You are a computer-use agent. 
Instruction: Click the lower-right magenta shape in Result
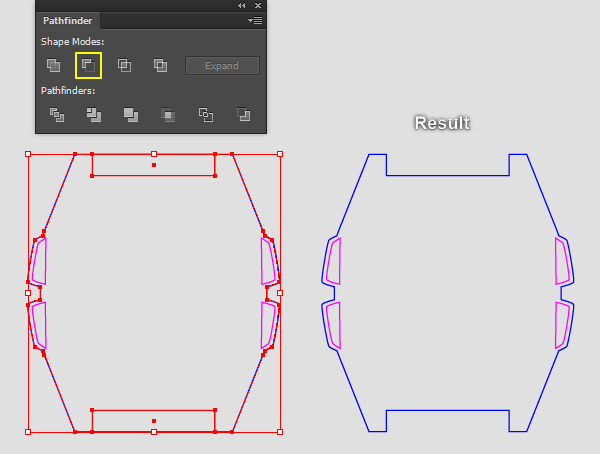[562, 325]
